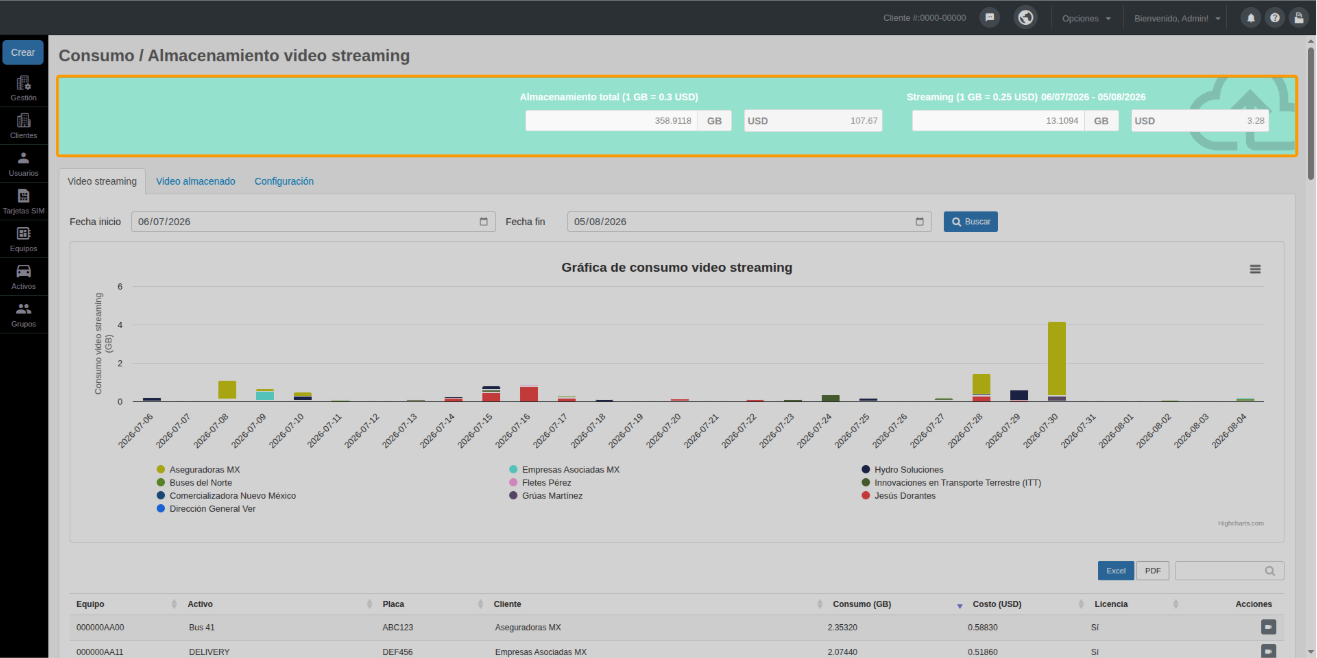Sort table by Consumo (GB) column

[895, 604]
